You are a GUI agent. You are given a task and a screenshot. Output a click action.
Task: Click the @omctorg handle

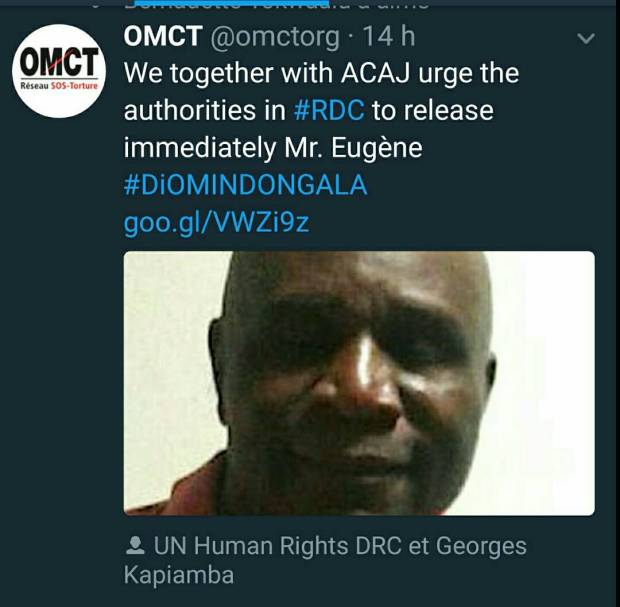[x=275, y=38]
